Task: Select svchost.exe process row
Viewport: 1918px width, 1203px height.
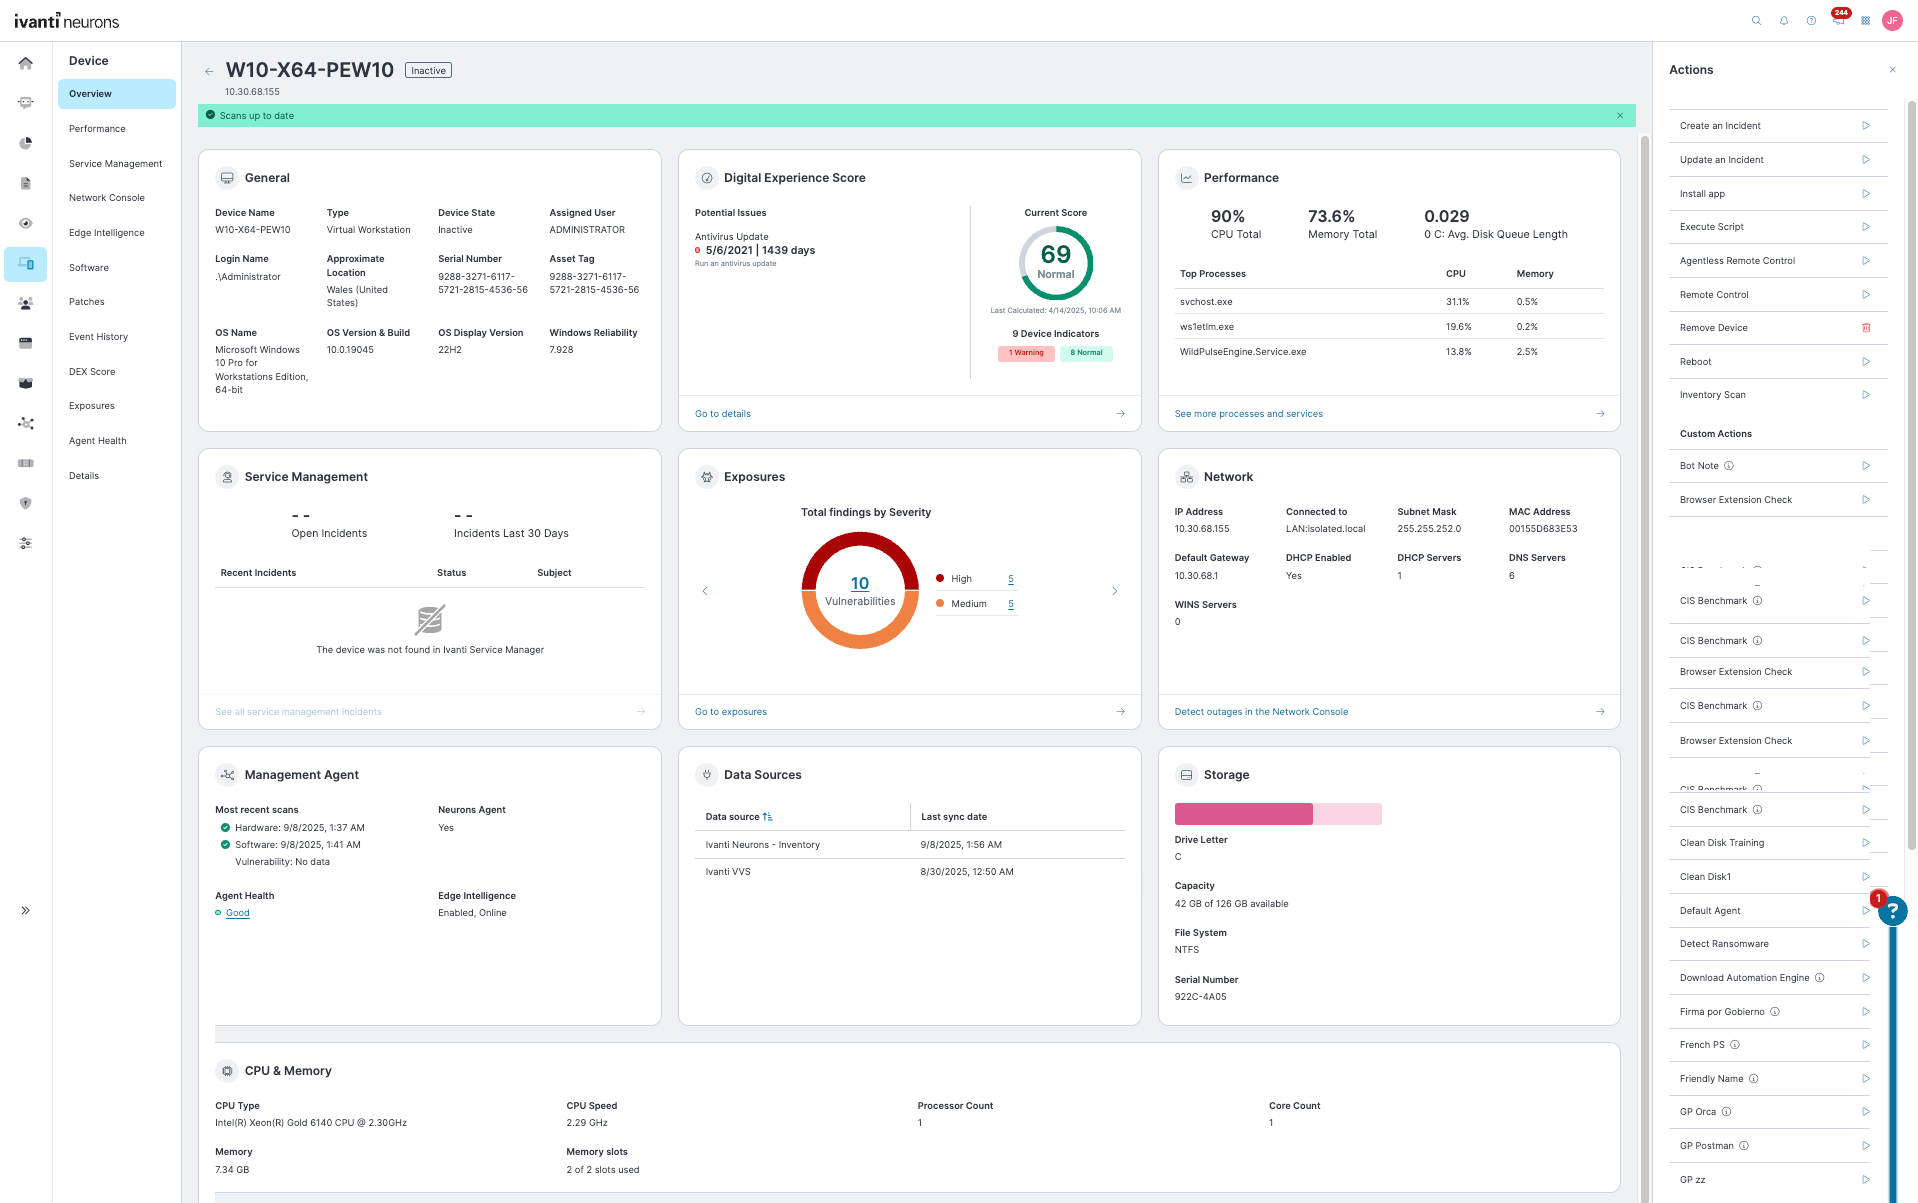Action: (1390, 302)
